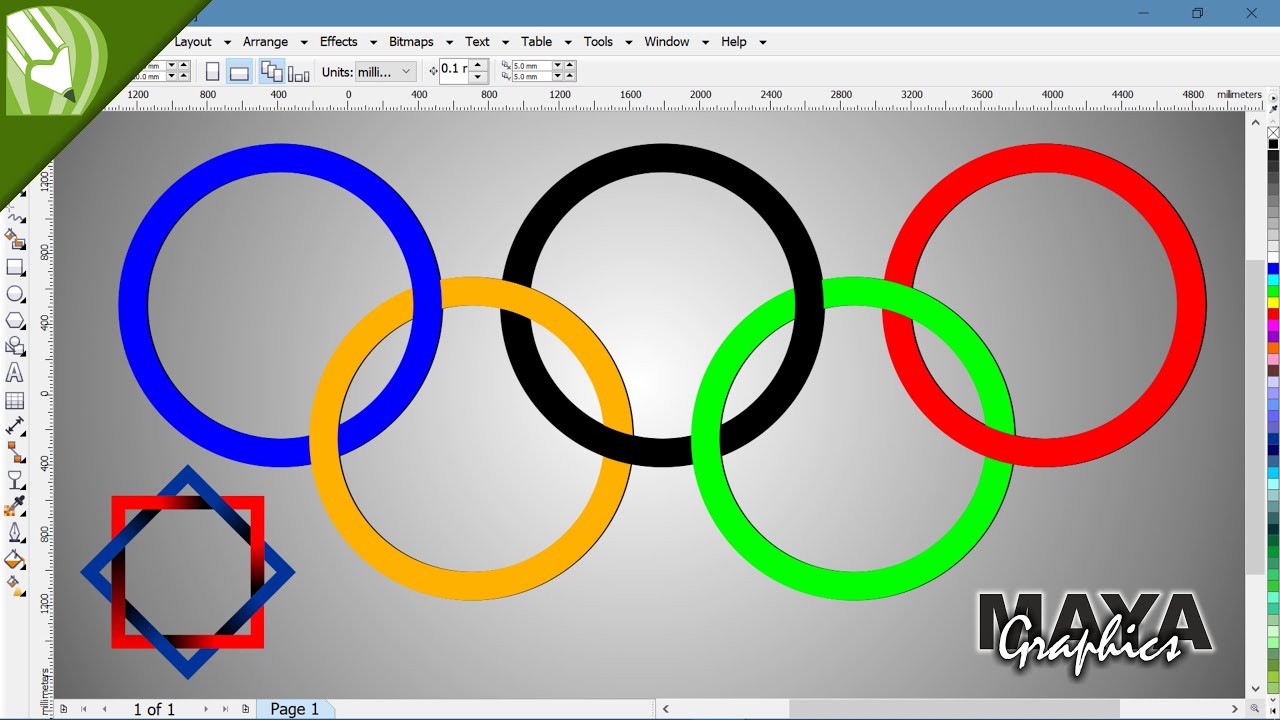Go to the next page
Screen dimensions: 1280x720
(x=206, y=709)
